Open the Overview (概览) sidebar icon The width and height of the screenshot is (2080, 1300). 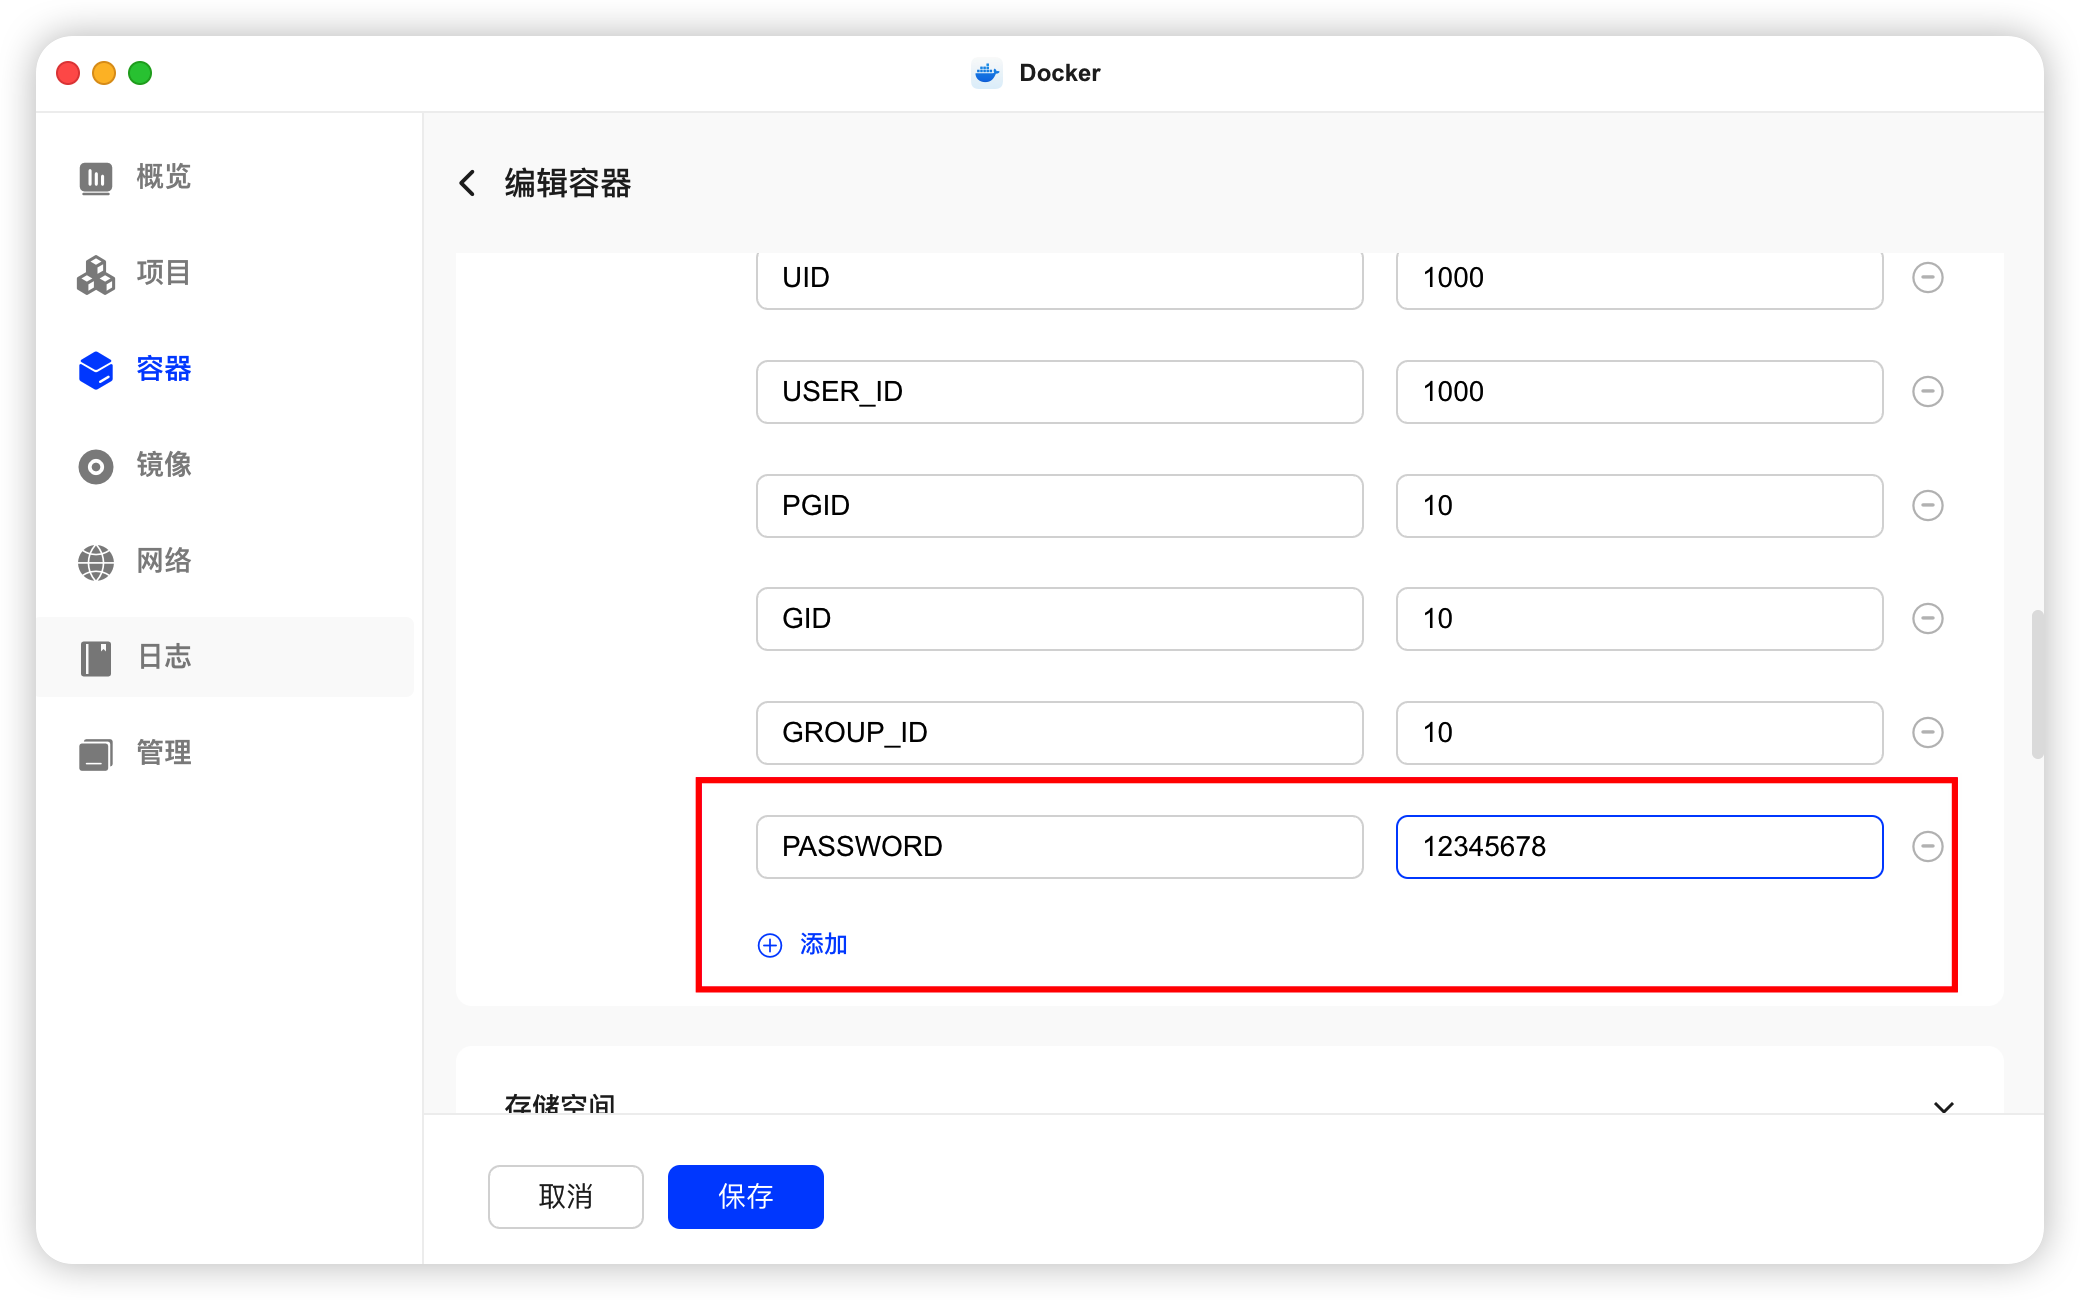pos(96,178)
